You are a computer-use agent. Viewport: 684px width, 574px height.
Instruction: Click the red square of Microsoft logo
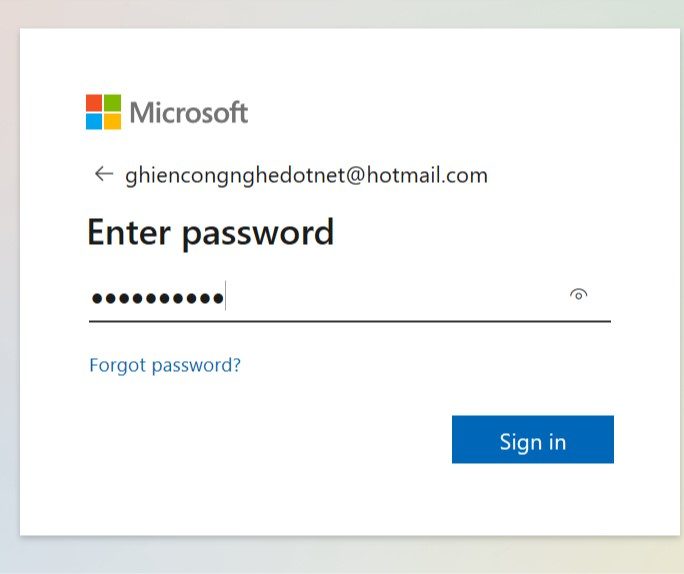click(x=94, y=103)
